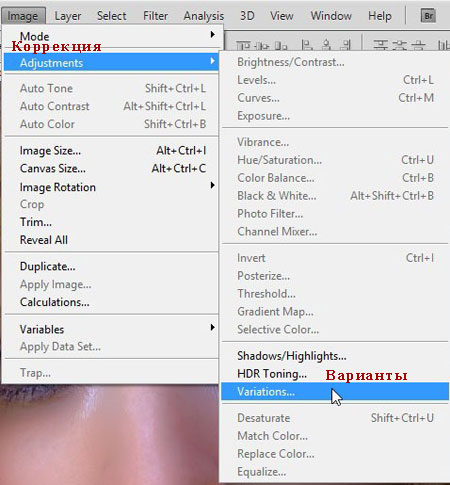Expand the Variables submenu arrow
The height and width of the screenshot is (485, 450).
[x=212, y=327]
